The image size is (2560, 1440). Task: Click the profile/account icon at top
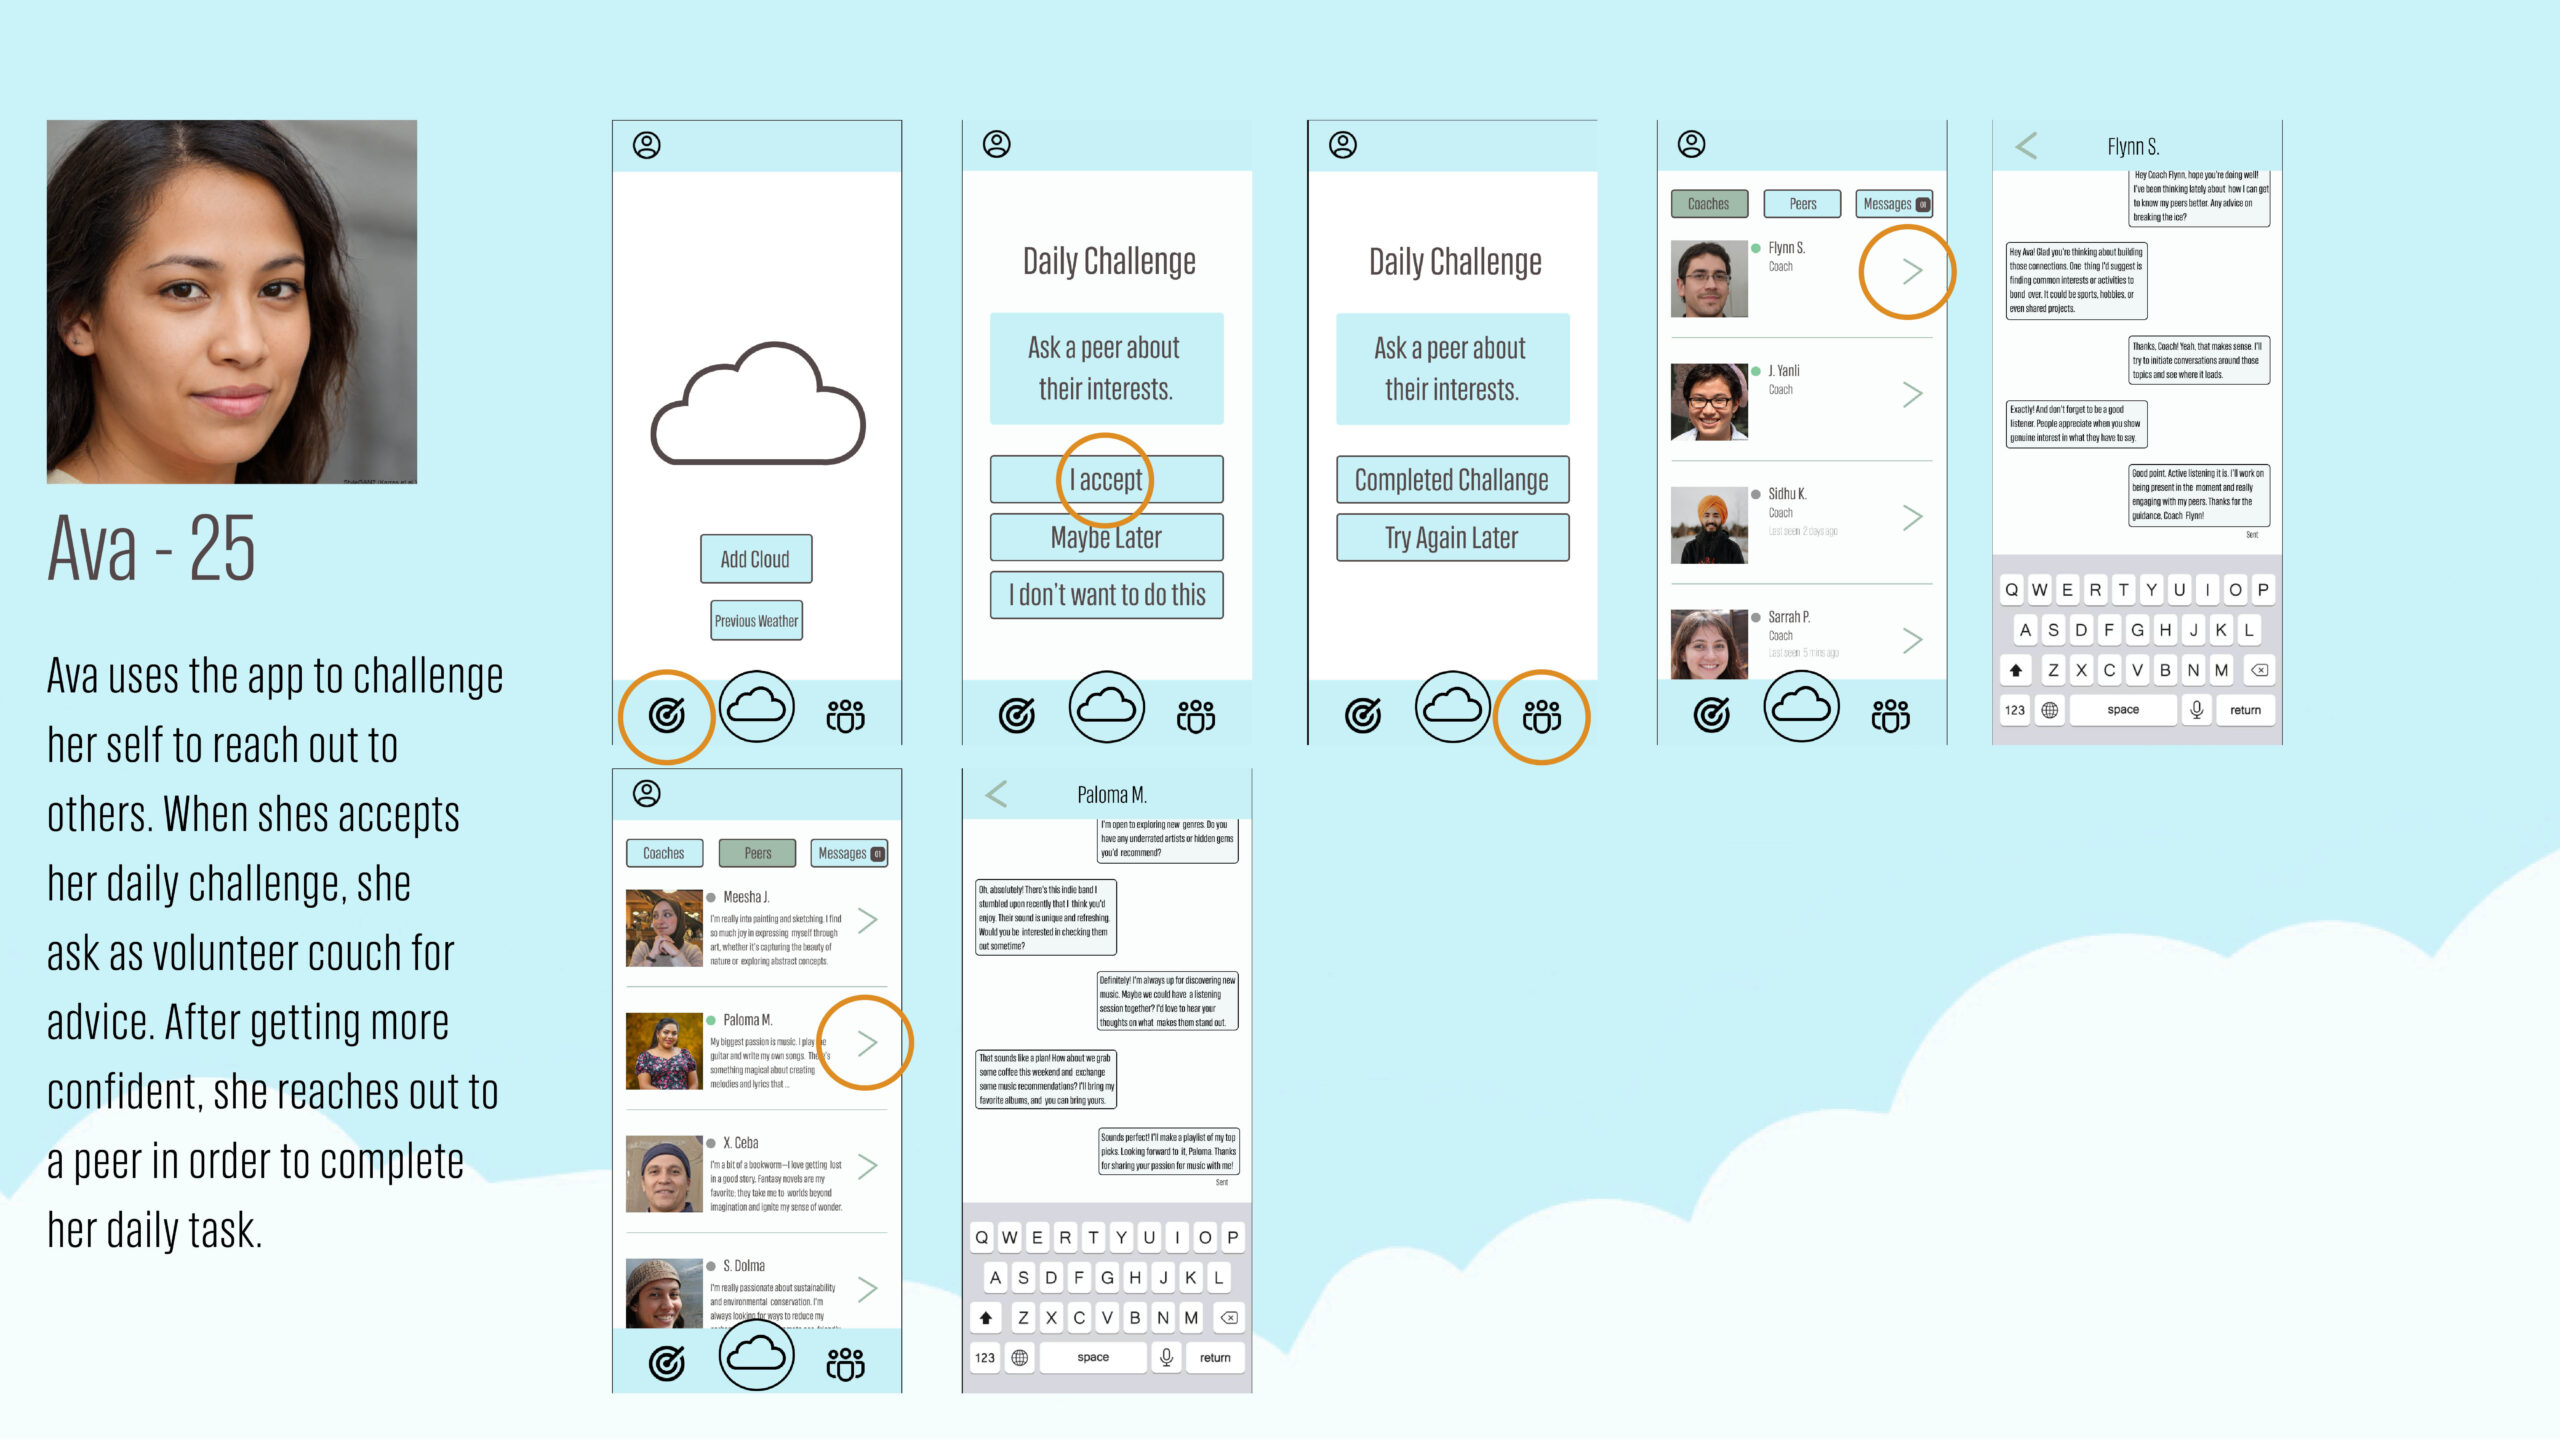point(649,146)
